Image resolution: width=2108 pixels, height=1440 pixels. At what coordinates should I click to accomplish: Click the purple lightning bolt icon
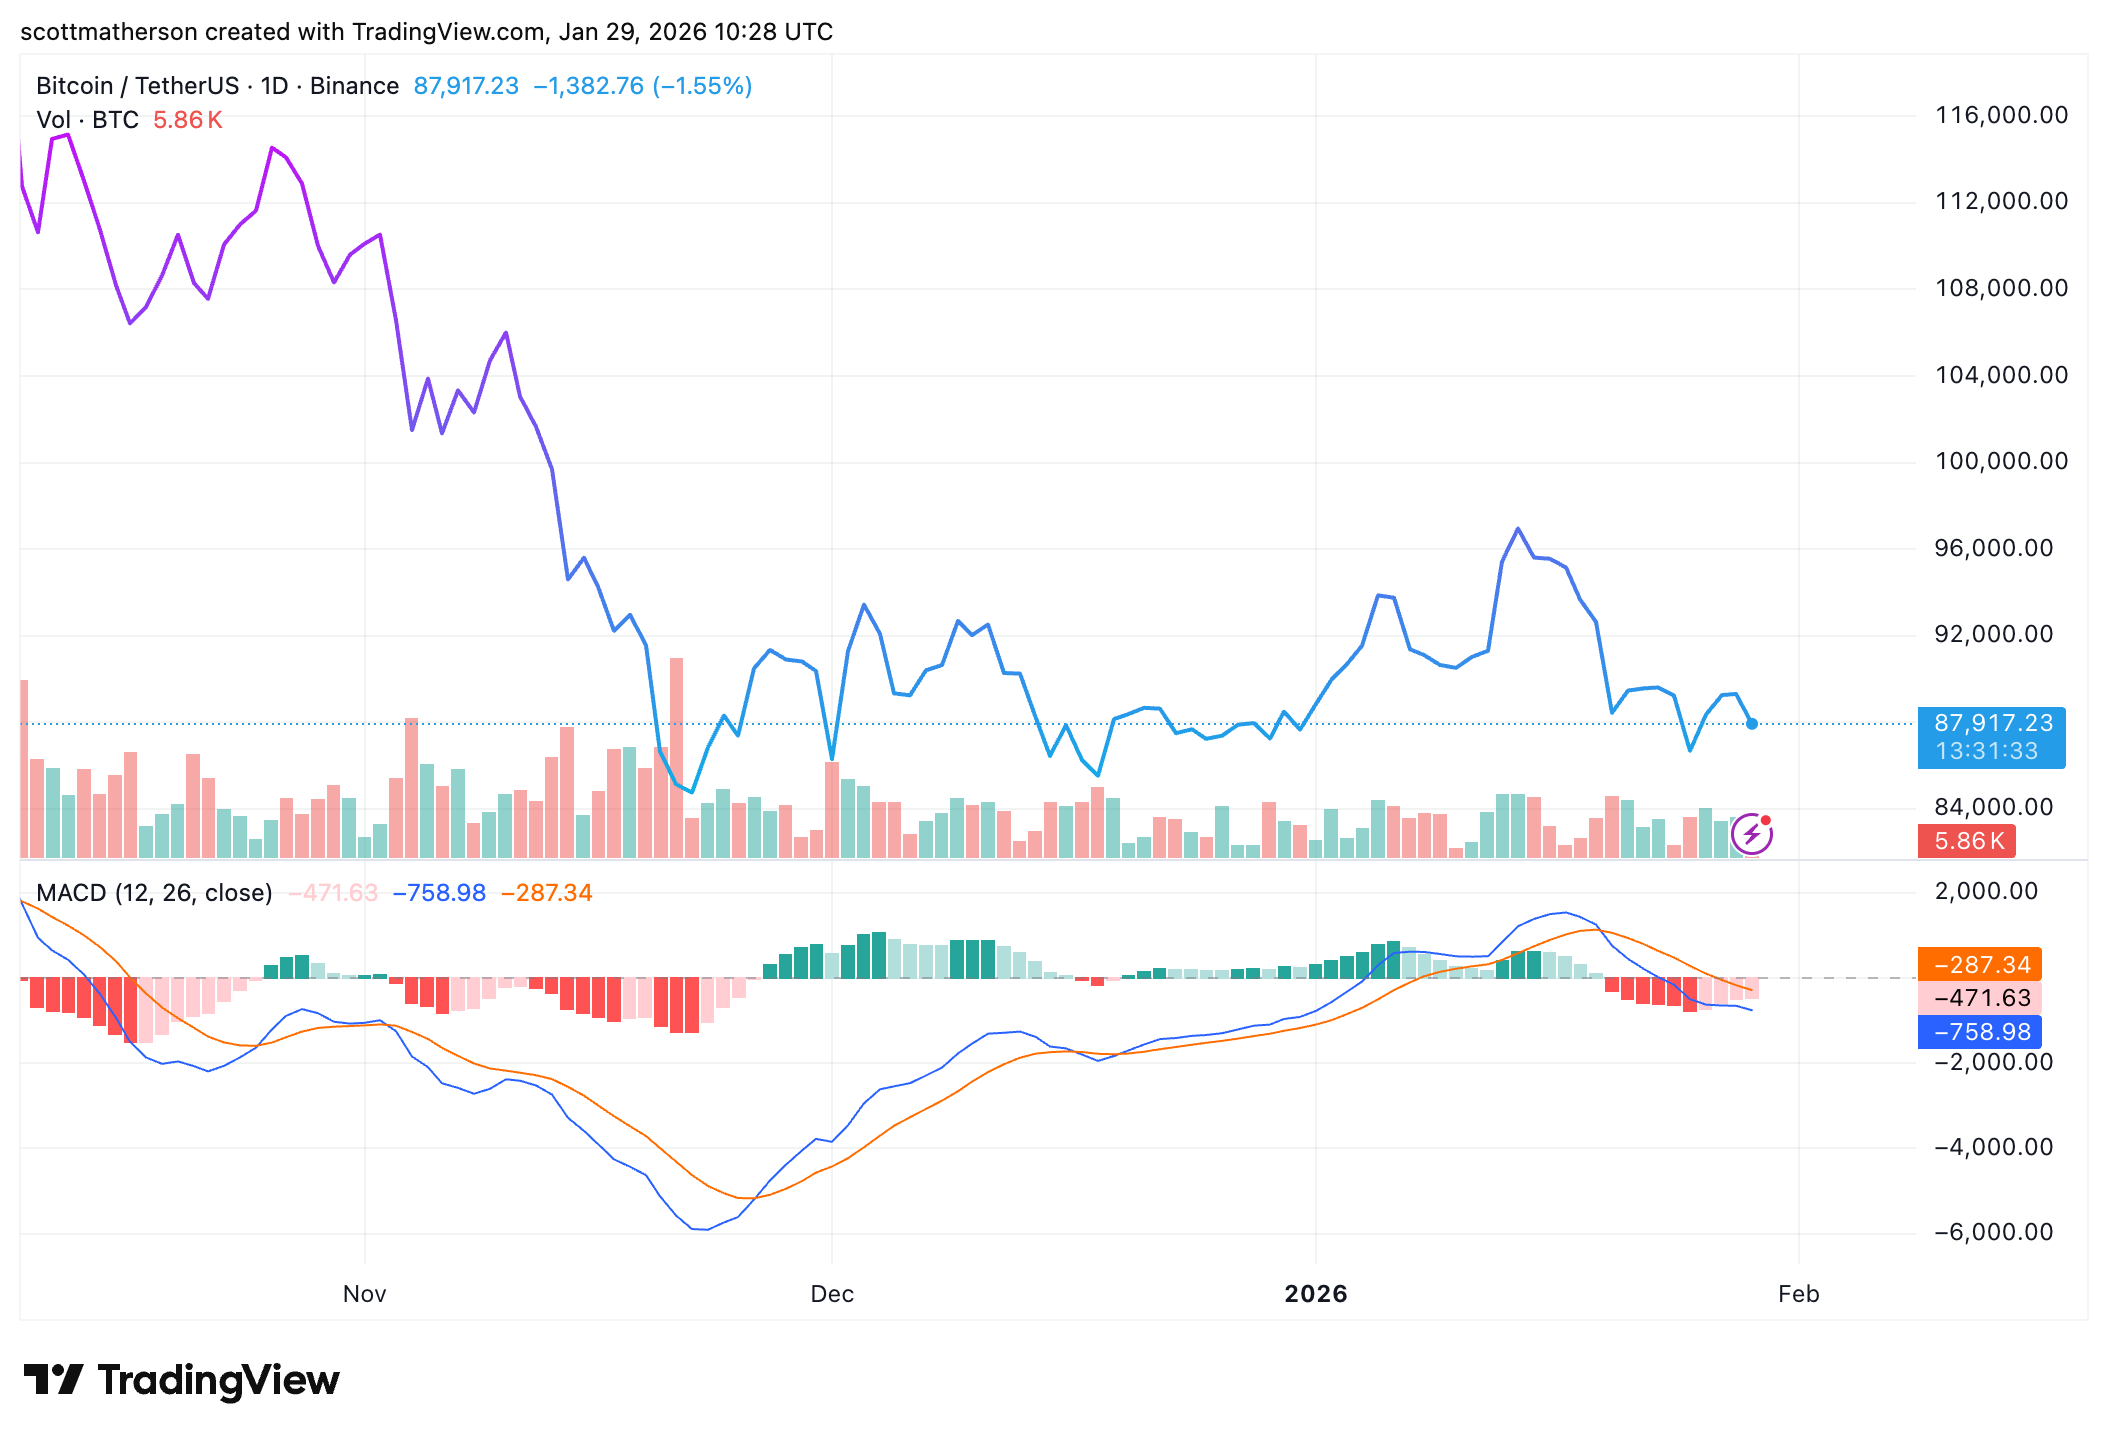coord(1751,833)
